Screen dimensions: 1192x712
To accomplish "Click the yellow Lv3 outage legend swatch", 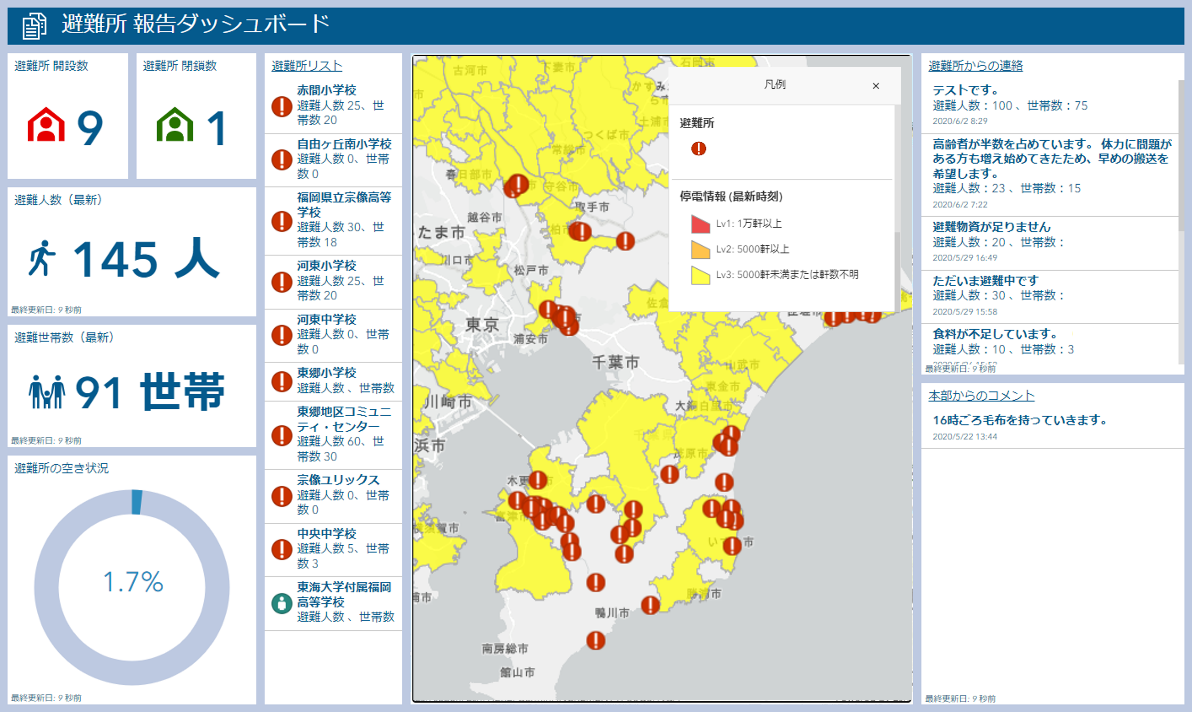I will (700, 274).
